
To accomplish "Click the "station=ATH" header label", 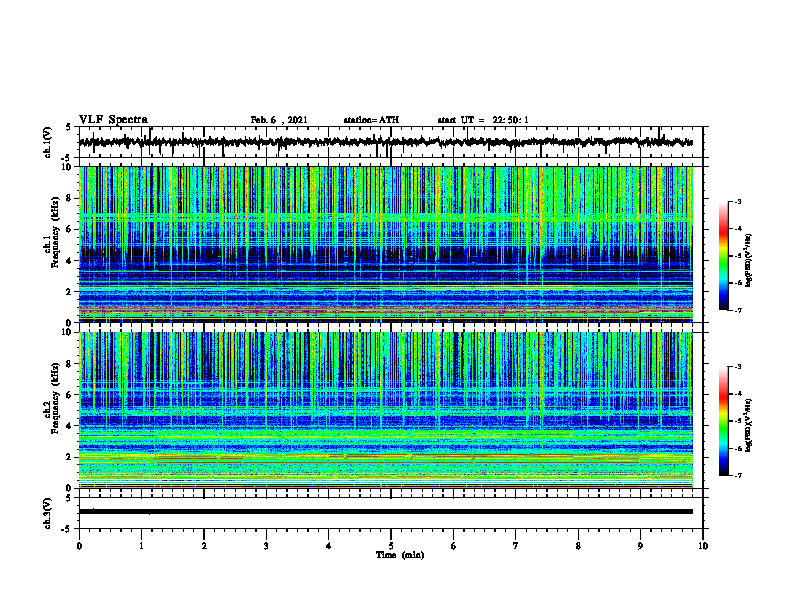I will [371, 120].
